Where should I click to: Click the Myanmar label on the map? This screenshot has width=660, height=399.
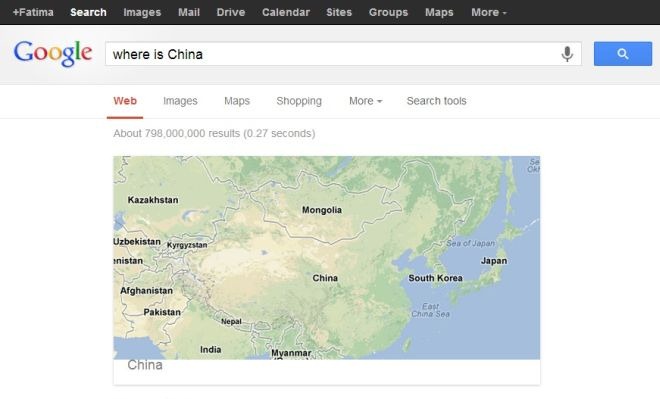click(x=291, y=353)
